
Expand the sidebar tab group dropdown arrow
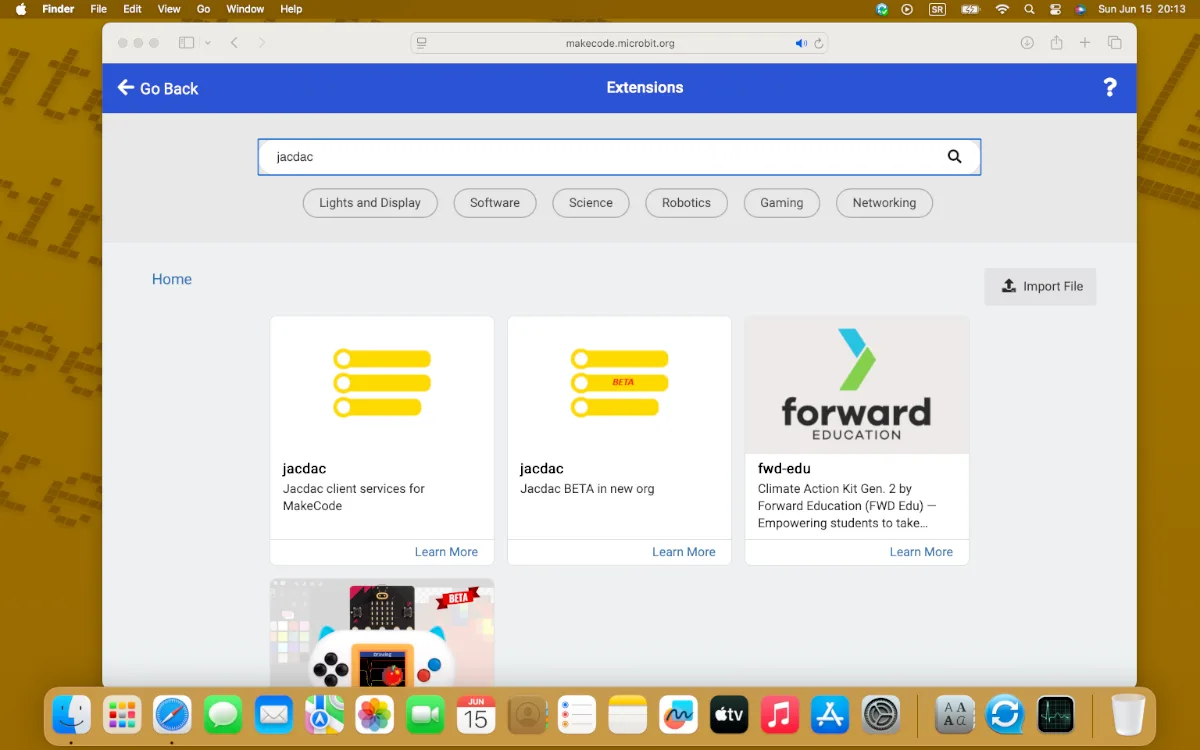(208, 43)
